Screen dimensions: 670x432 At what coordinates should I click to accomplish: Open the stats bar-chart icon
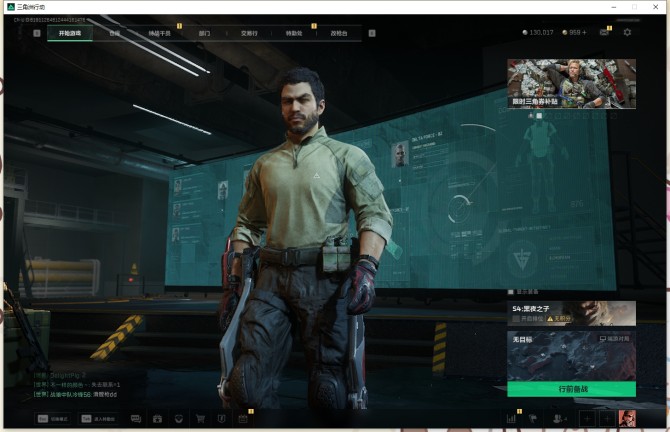coord(511,419)
